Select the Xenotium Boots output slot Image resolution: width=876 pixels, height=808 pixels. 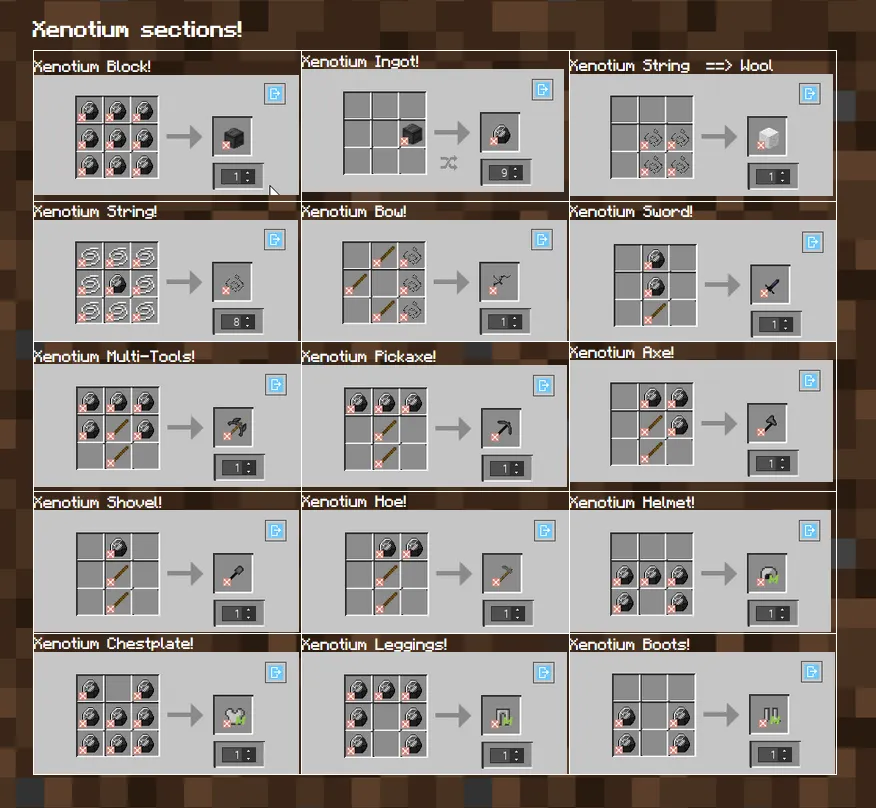[769, 714]
